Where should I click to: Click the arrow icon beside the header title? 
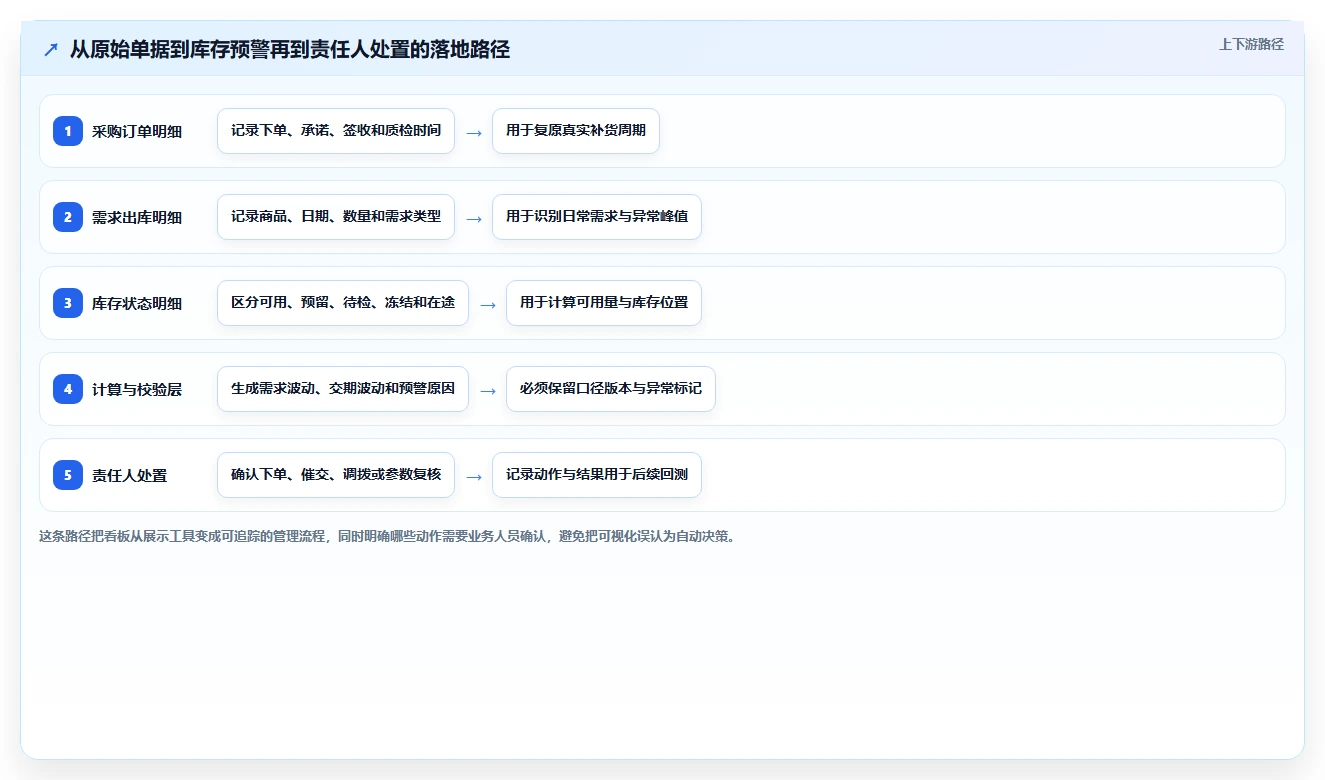click(51, 49)
